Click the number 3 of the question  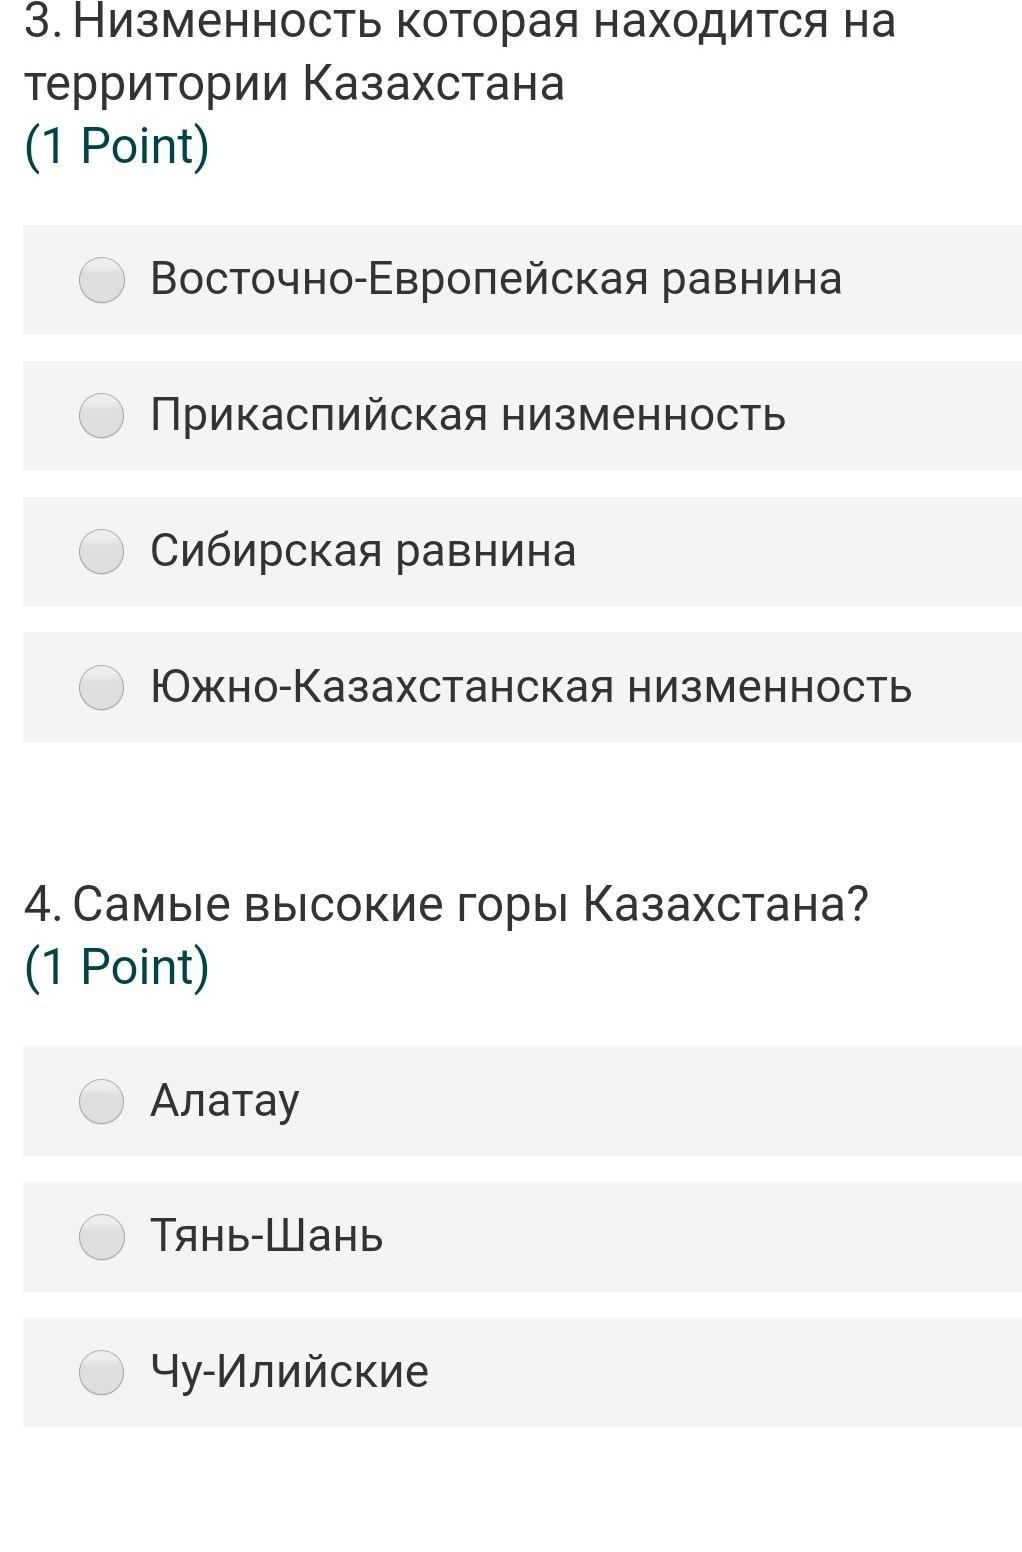[x=38, y=22]
